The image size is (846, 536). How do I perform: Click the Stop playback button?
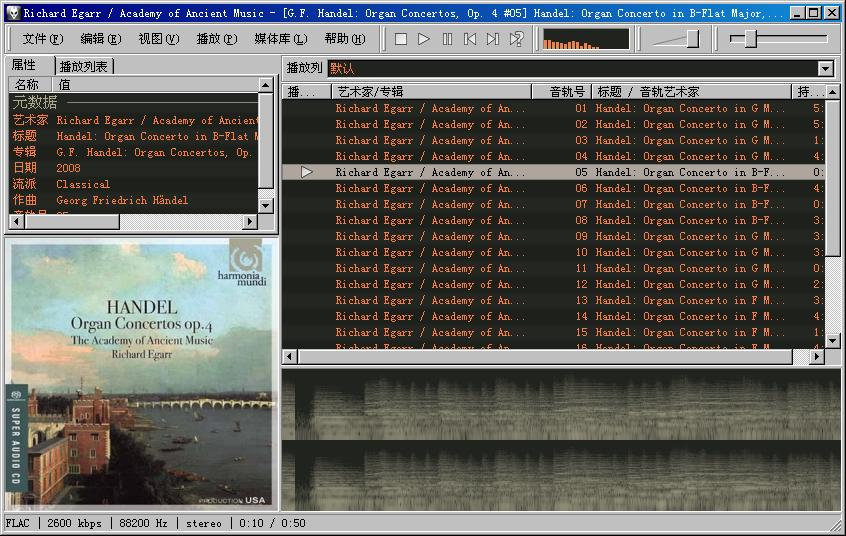click(400, 39)
